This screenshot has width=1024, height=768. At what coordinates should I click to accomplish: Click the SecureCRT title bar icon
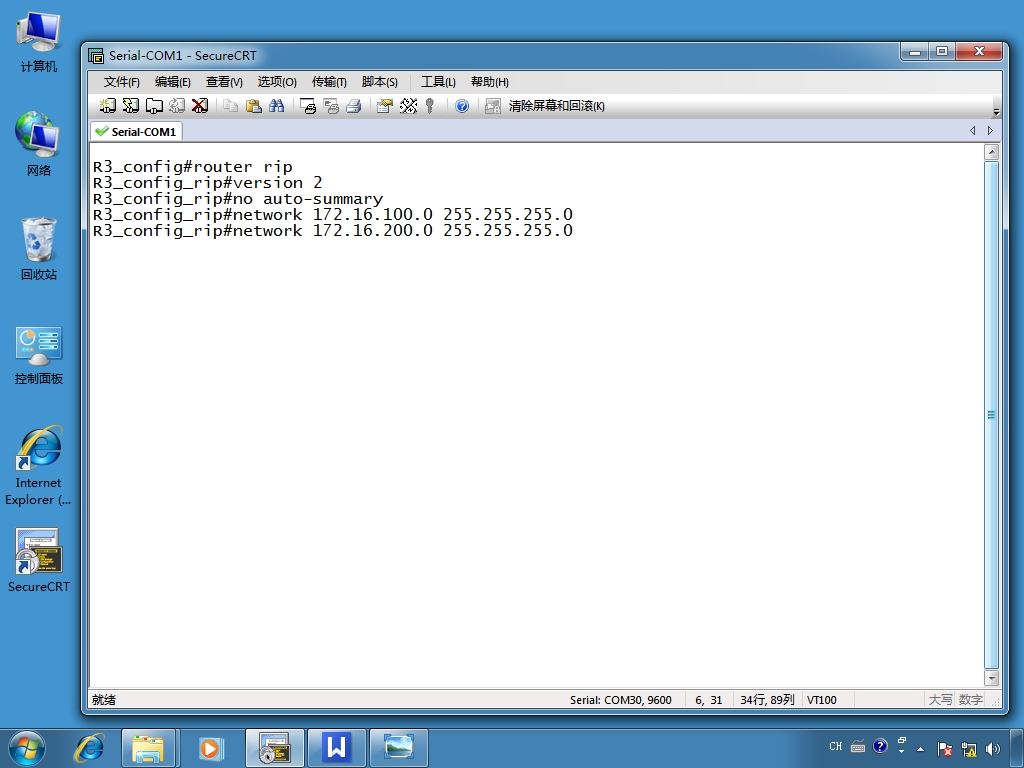click(x=96, y=56)
